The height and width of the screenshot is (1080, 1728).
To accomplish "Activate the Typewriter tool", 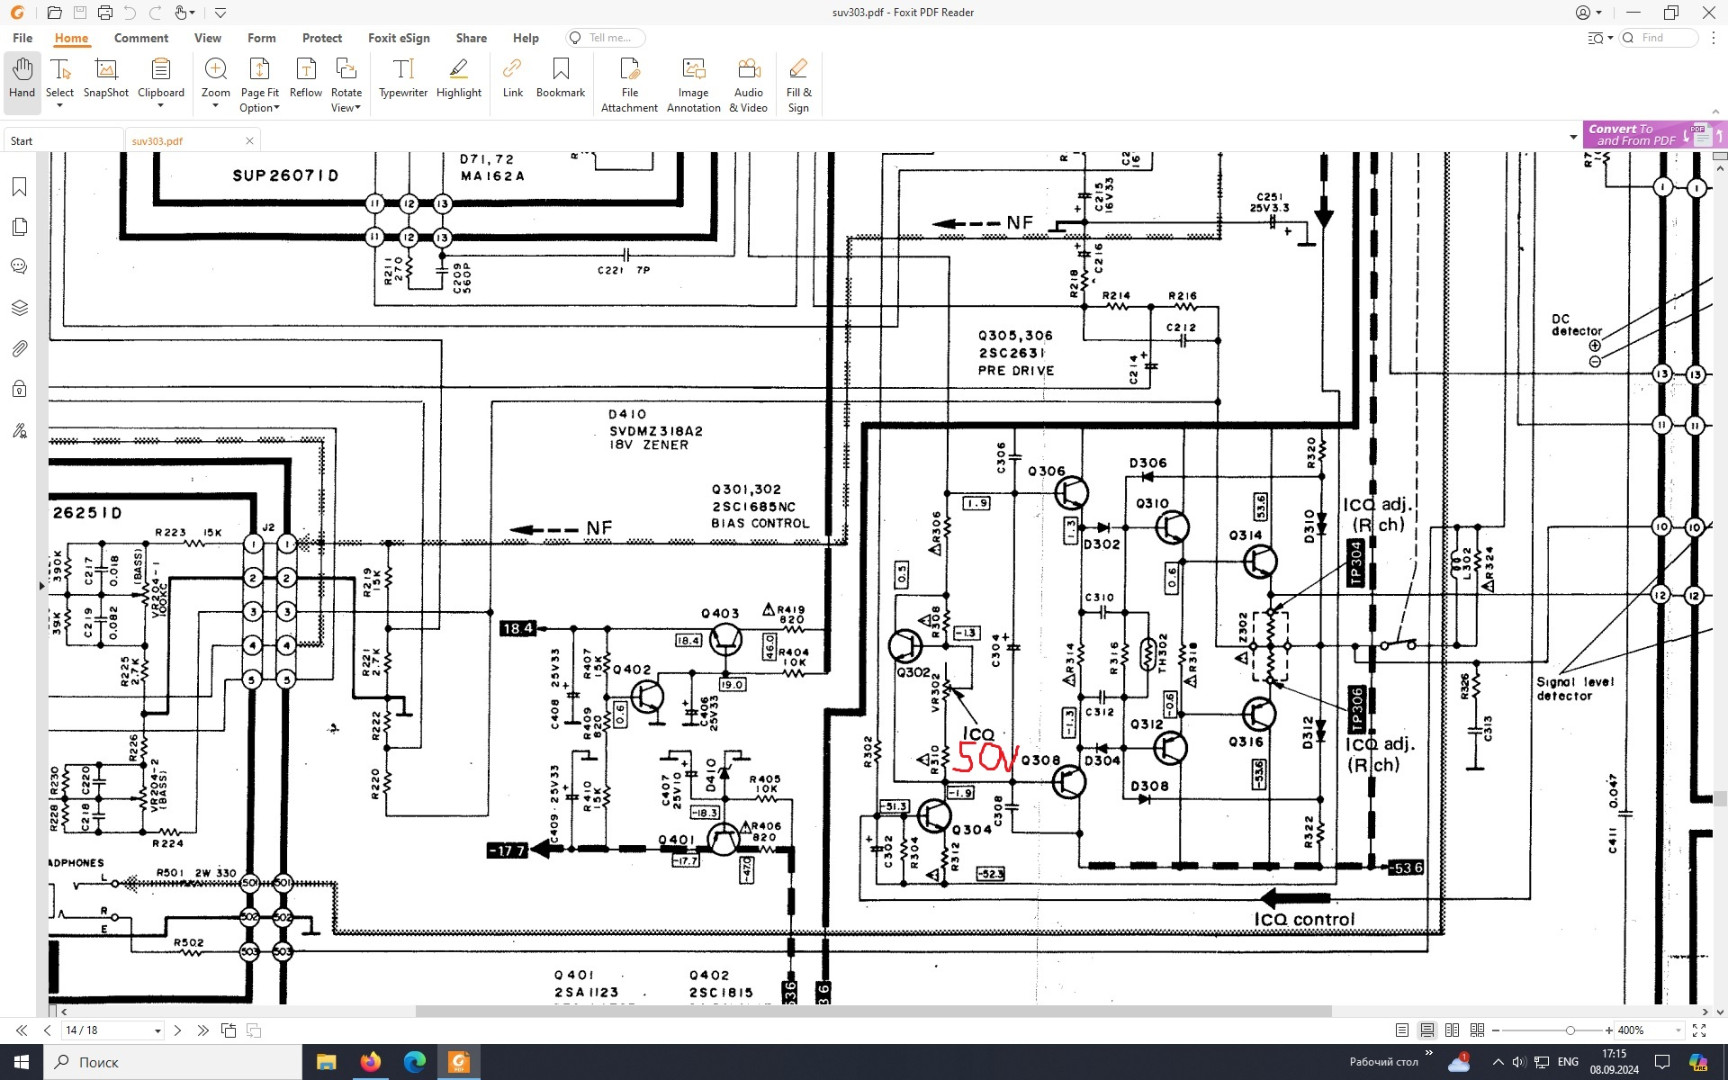I will (x=403, y=78).
